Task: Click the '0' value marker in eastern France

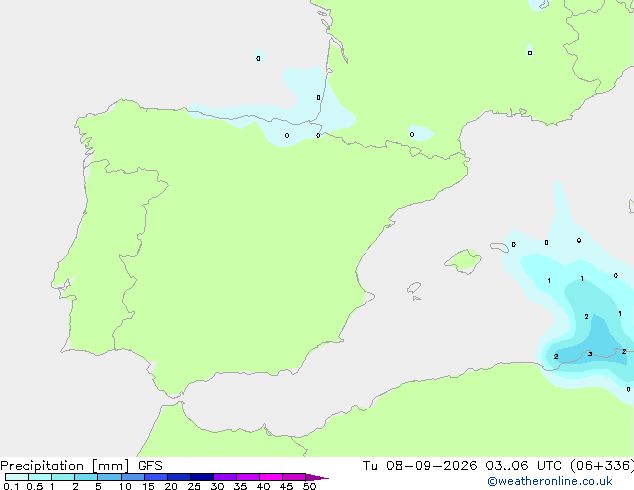Action: [x=530, y=53]
